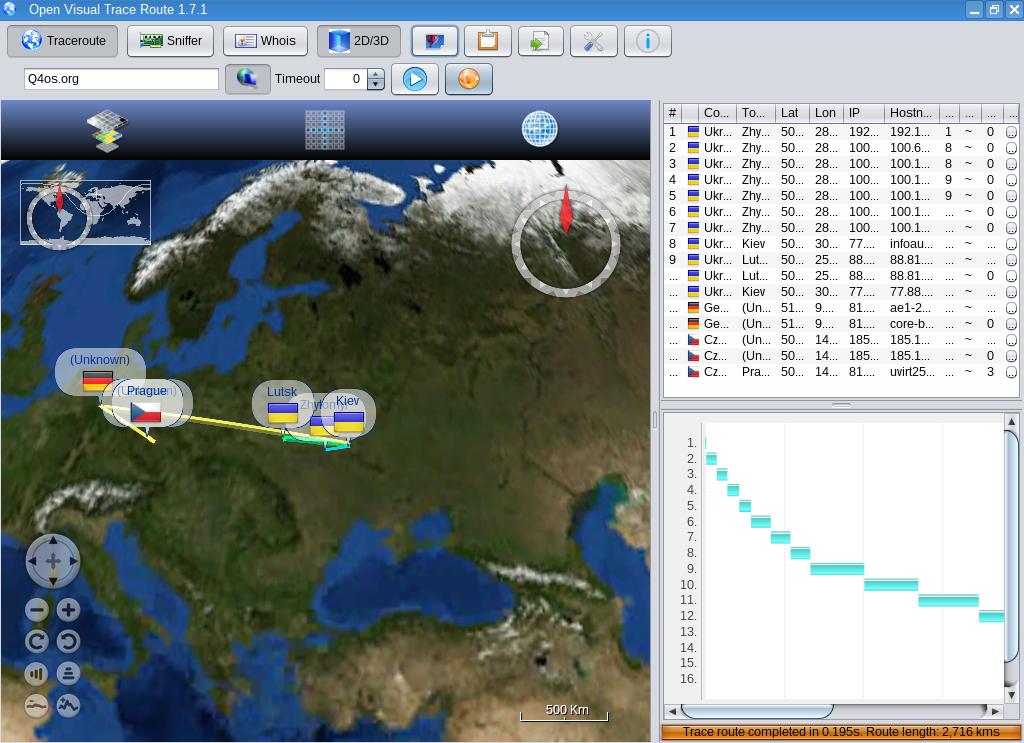Open the About info icon
The image size is (1024, 743).
point(647,41)
